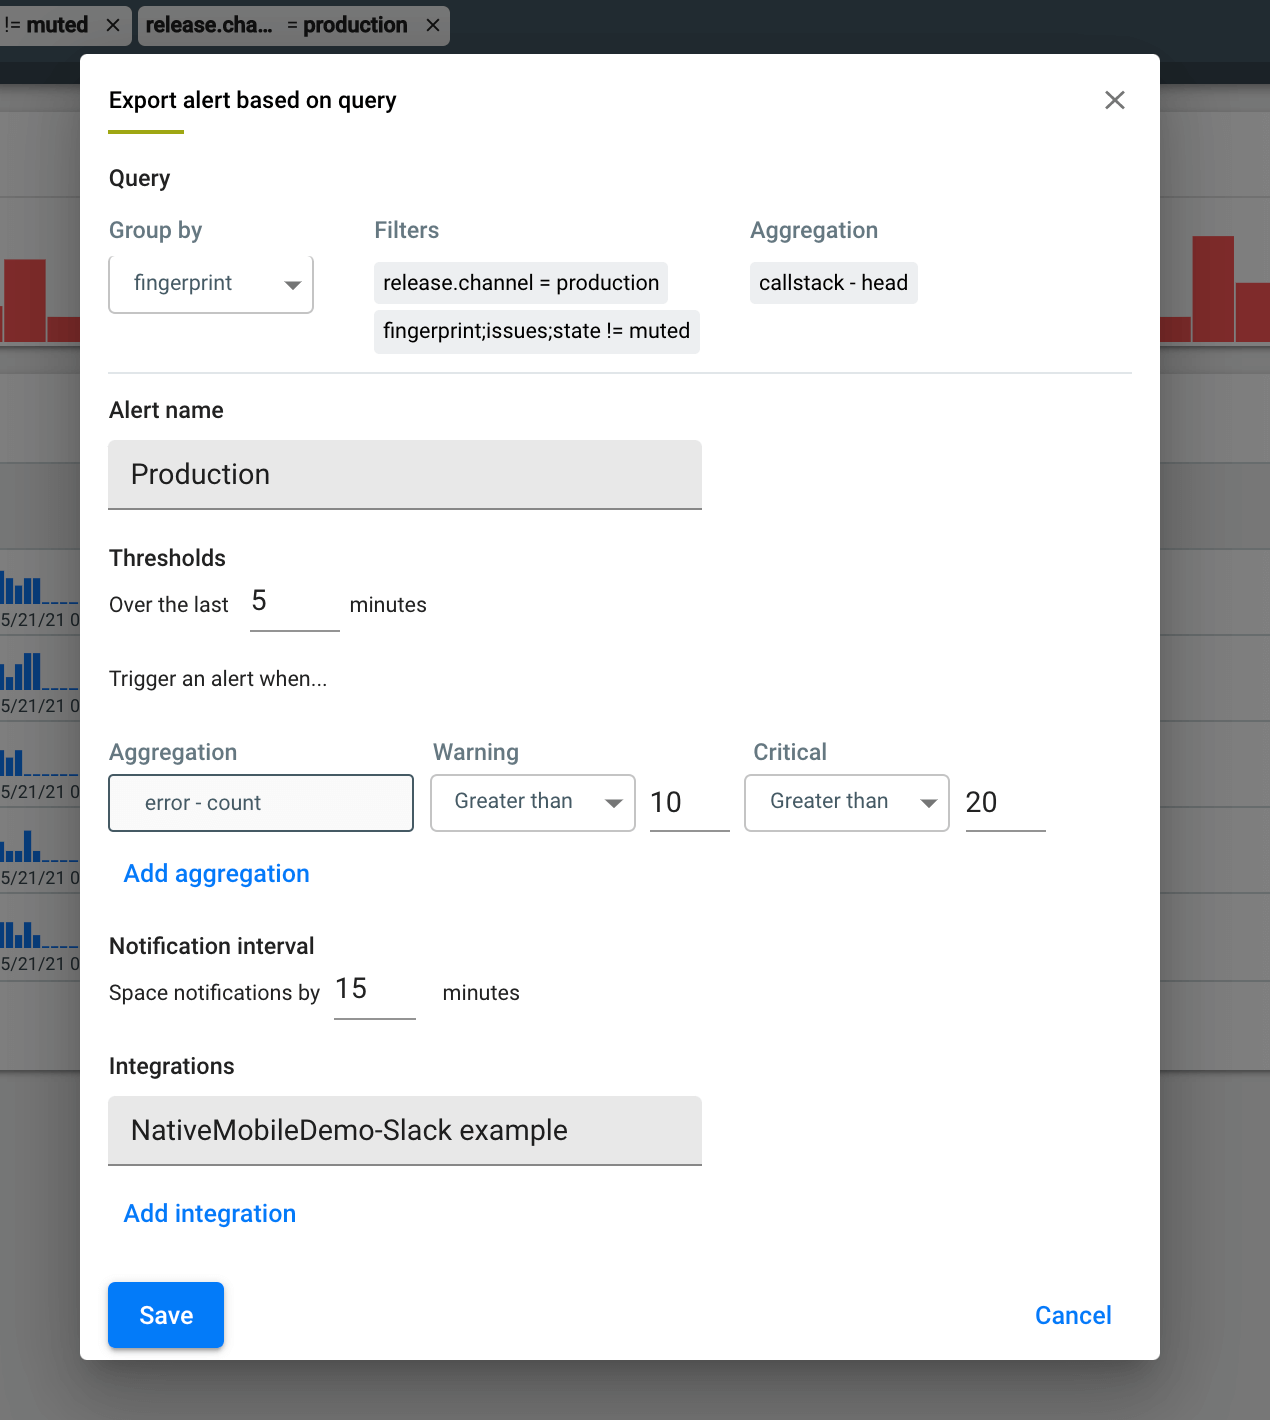The image size is (1270, 1420).
Task: Open the Critical condition dropdown arrow
Action: coord(928,802)
